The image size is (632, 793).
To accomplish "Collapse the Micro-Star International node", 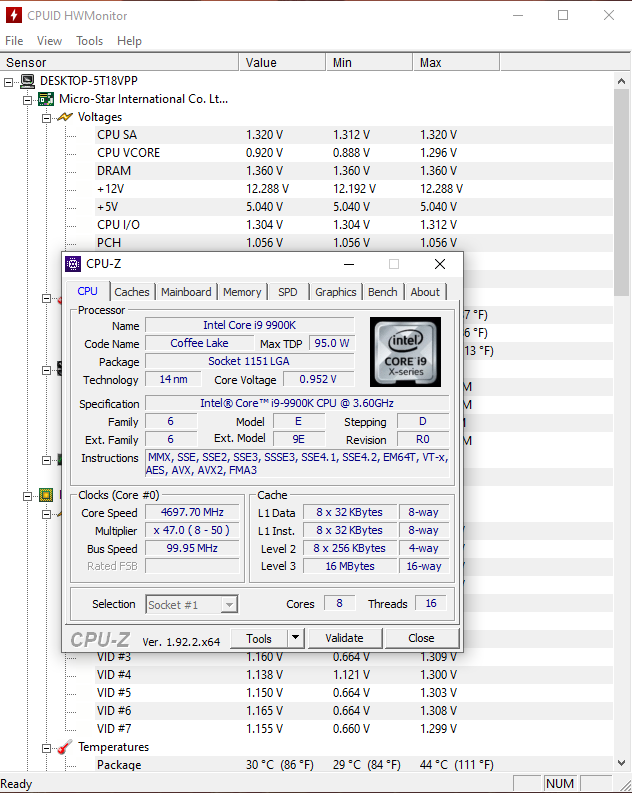I will point(27,100).
